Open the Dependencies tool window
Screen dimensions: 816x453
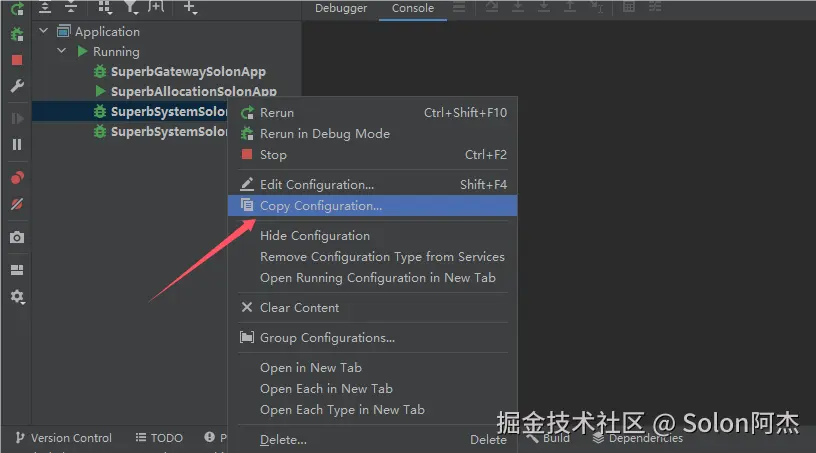click(638, 438)
